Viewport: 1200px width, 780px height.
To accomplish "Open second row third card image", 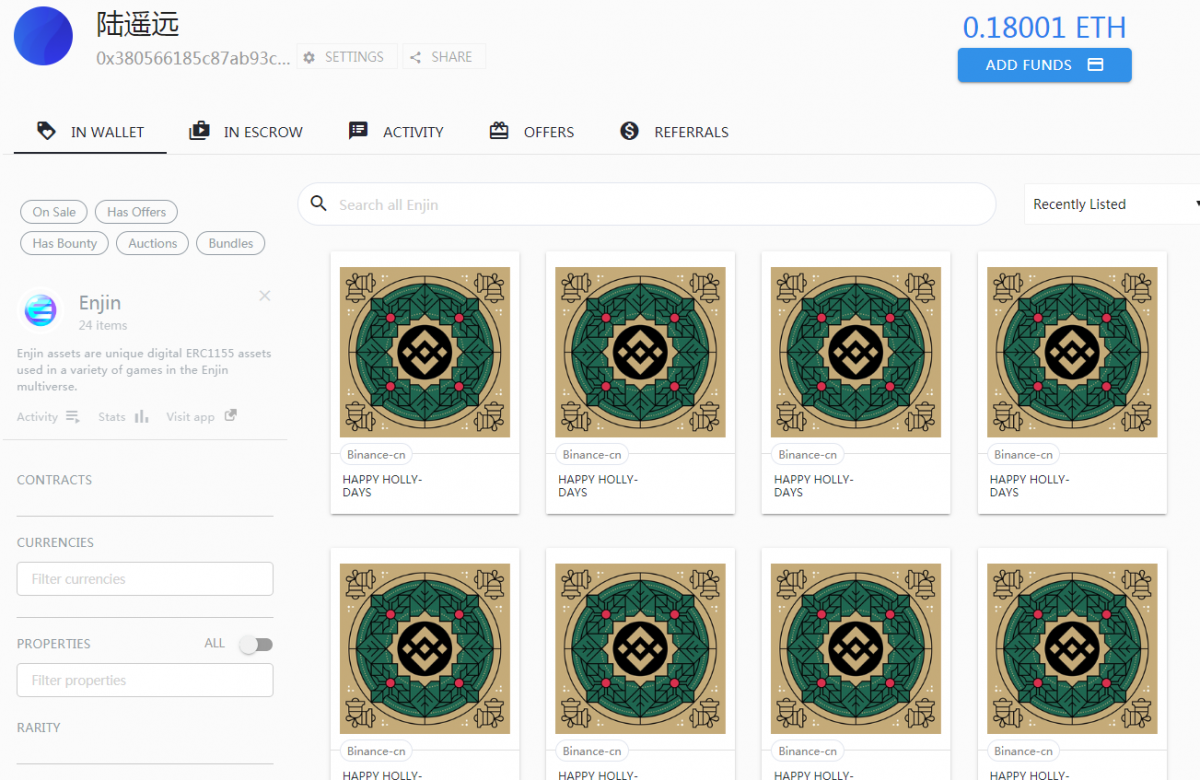I will coord(856,649).
